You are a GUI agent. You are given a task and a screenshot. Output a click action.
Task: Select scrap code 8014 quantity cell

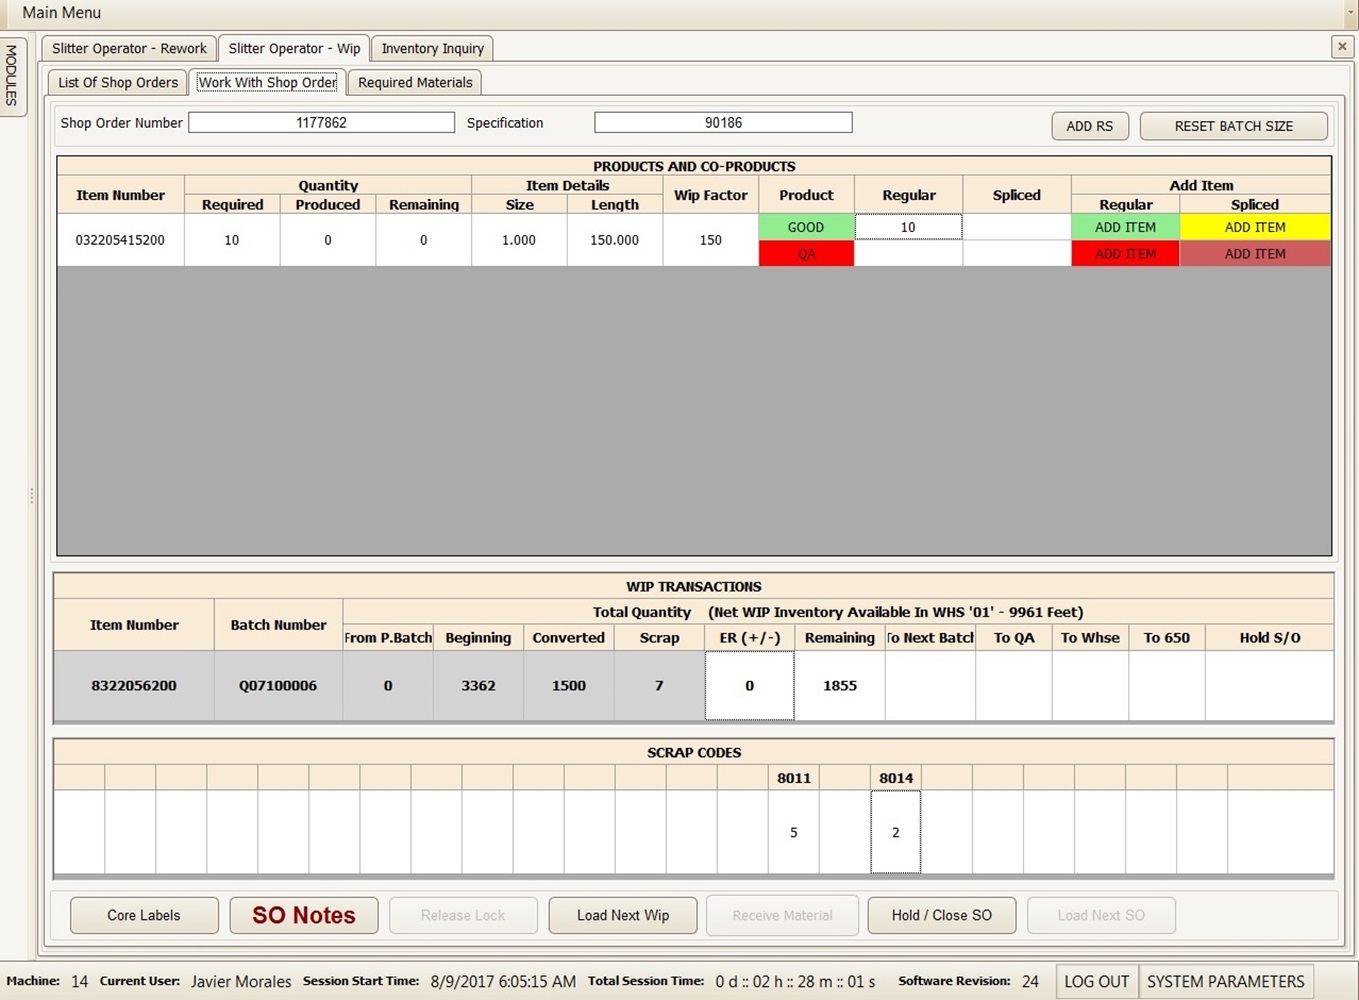(x=895, y=832)
